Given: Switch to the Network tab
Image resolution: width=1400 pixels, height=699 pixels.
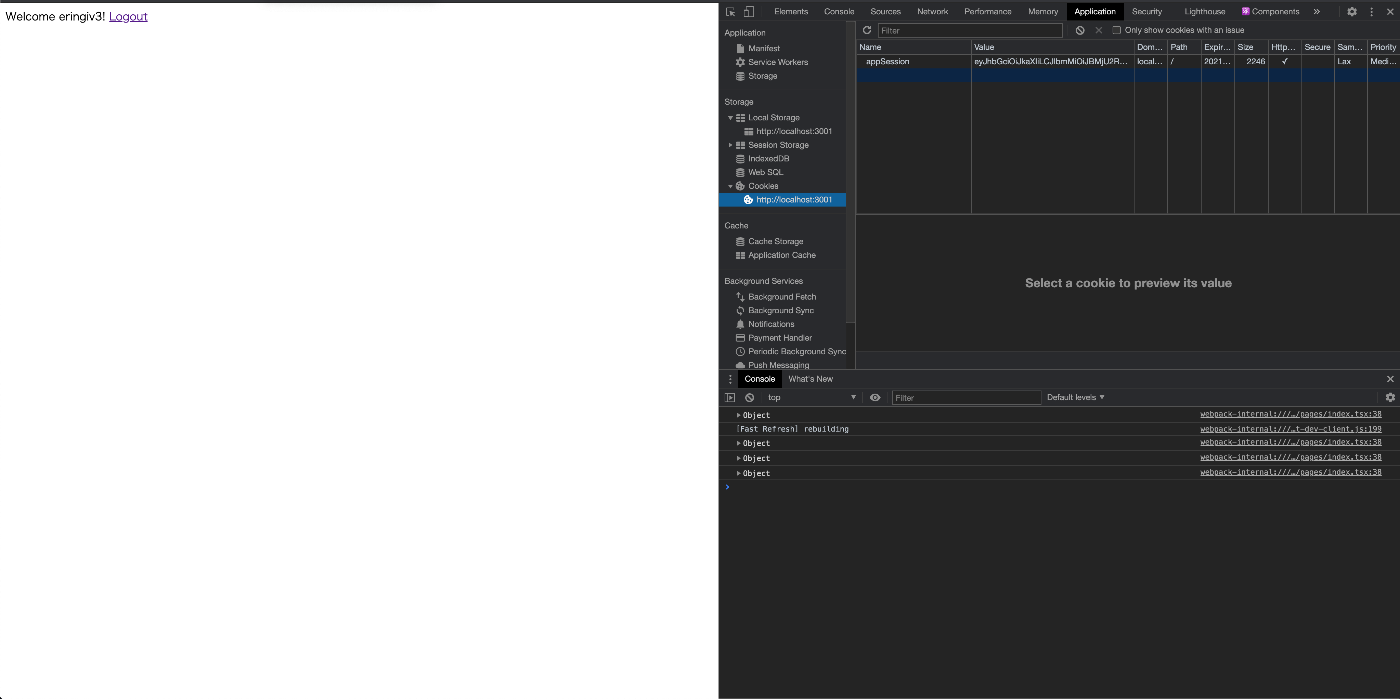Looking at the screenshot, I should click(x=933, y=12).
